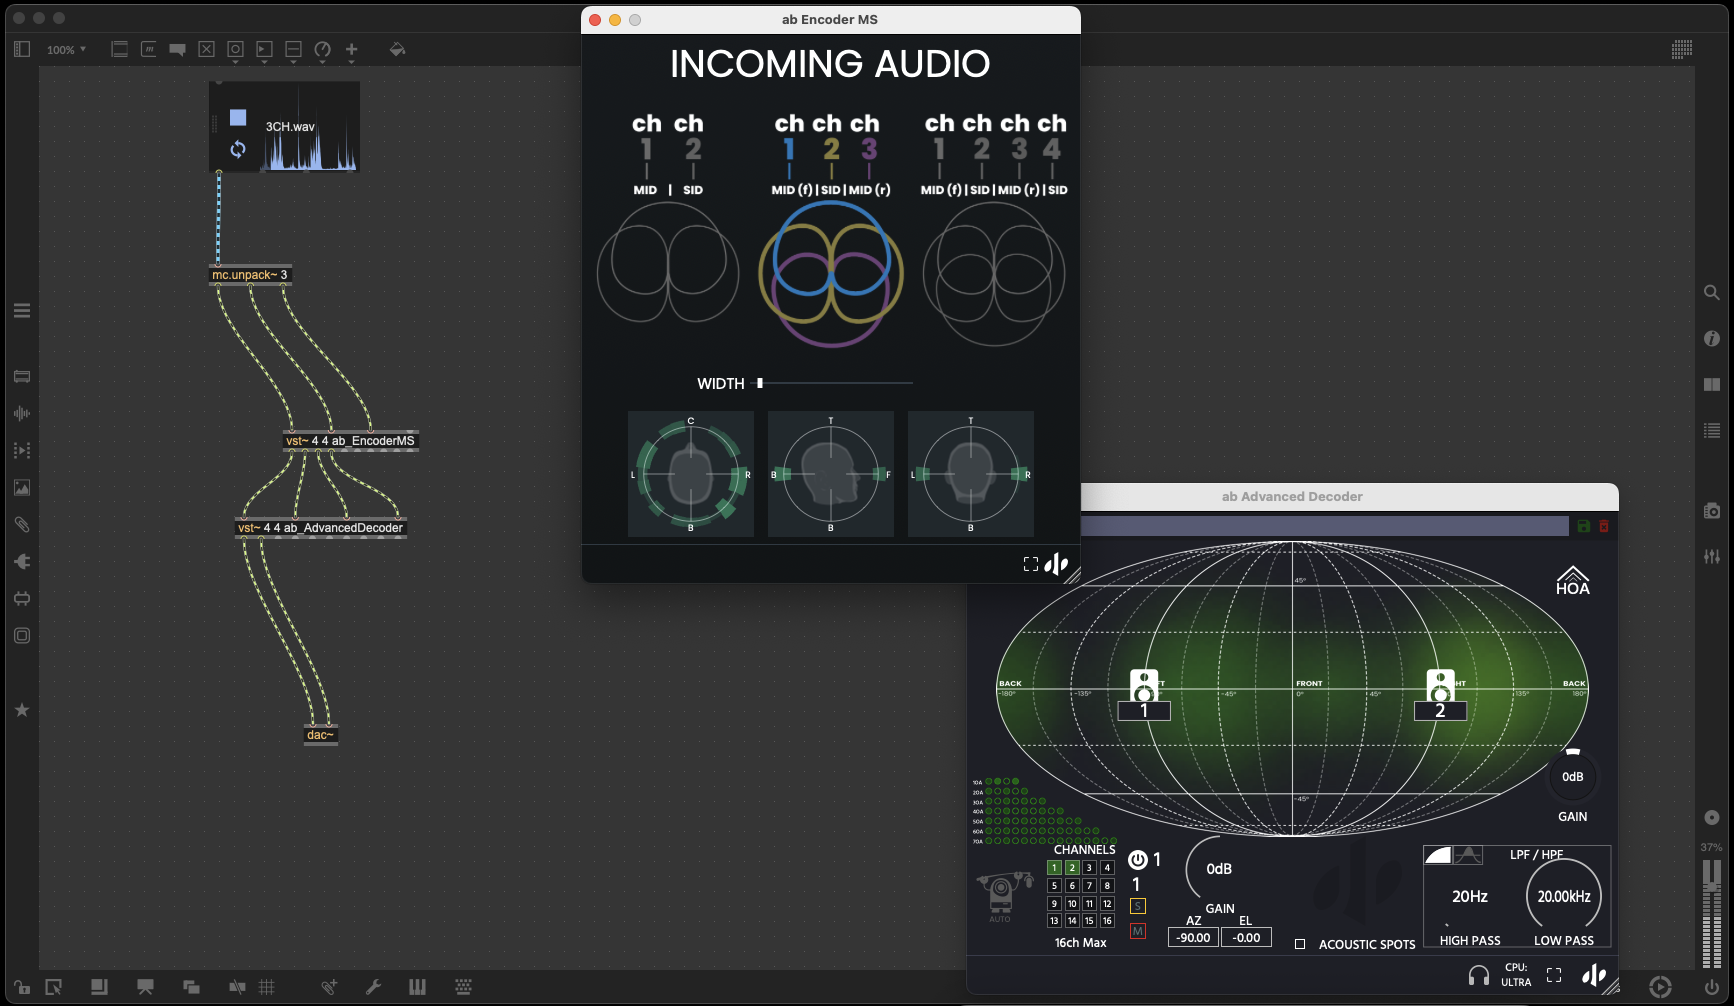Toggle the speaker 1 power button
Viewport: 1734px width, 1006px height.
1137,859
